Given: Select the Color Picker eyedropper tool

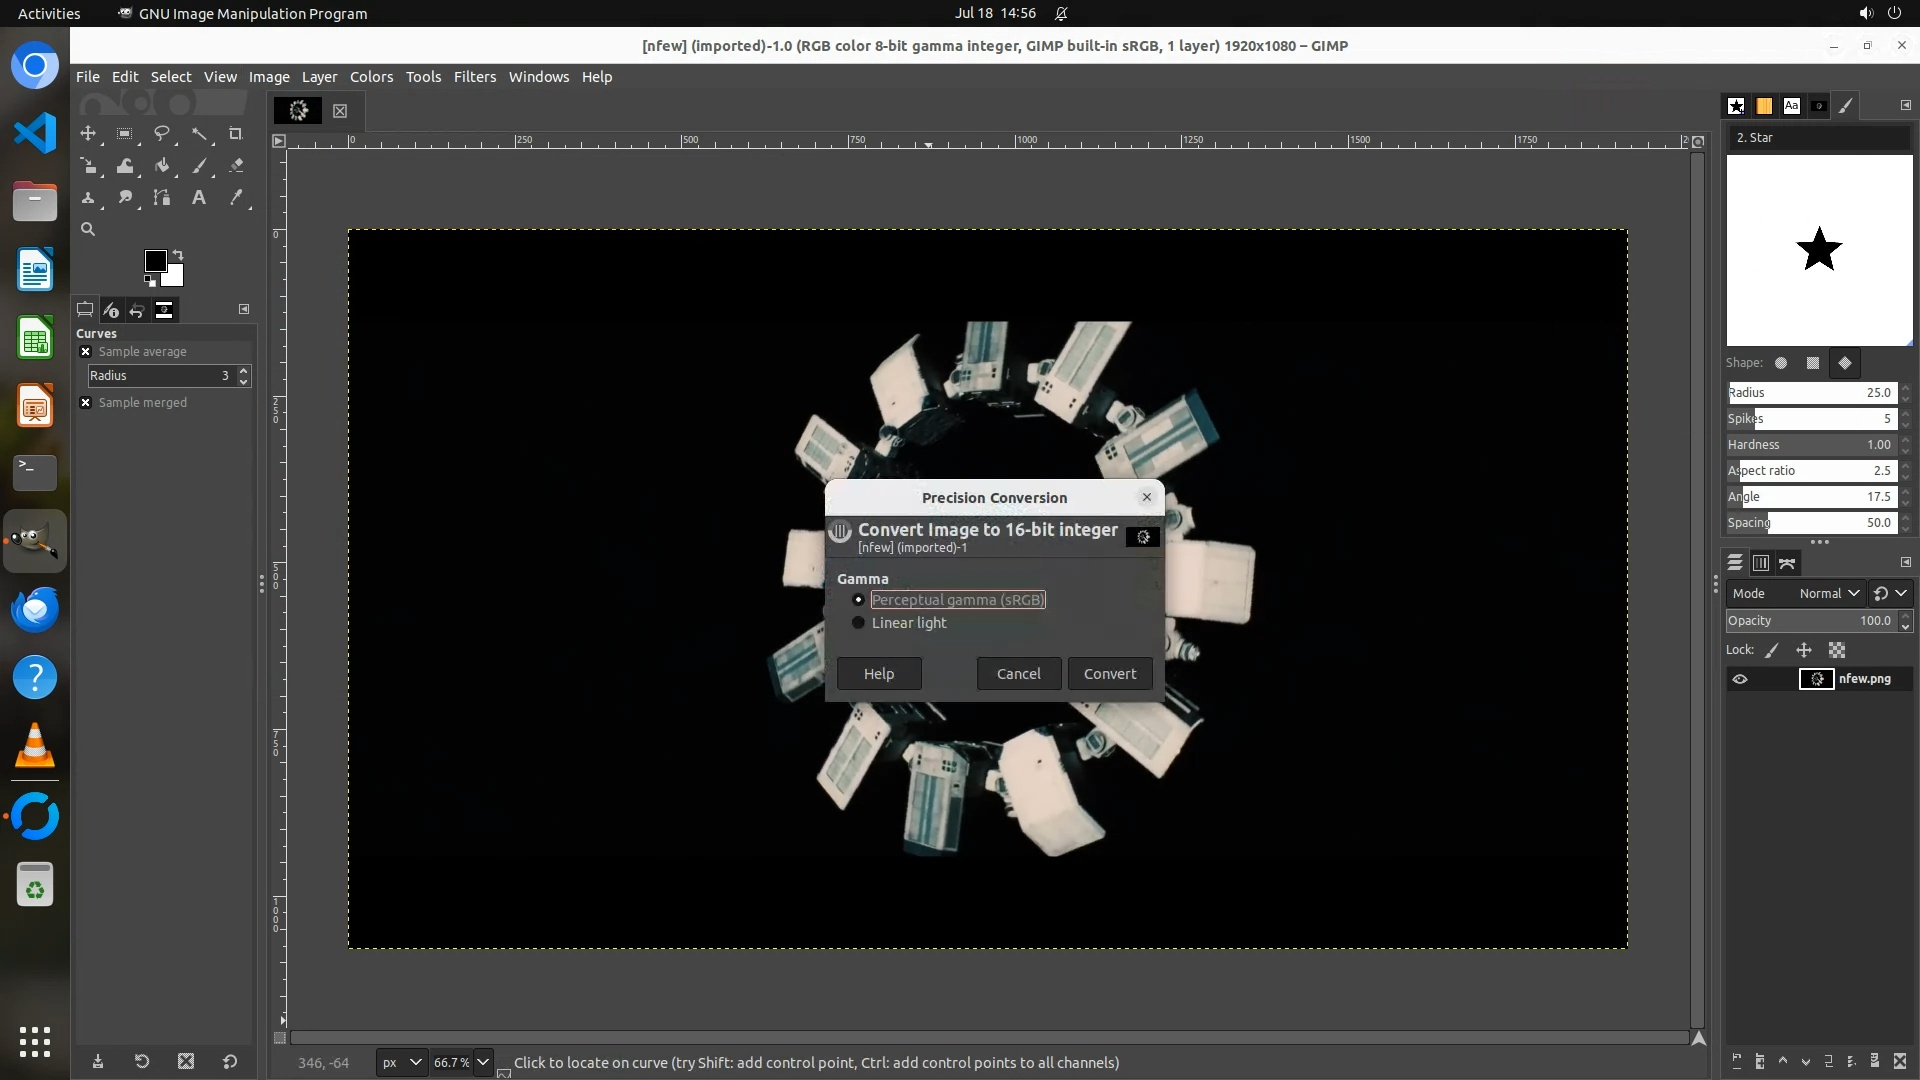Looking at the screenshot, I should (x=236, y=198).
